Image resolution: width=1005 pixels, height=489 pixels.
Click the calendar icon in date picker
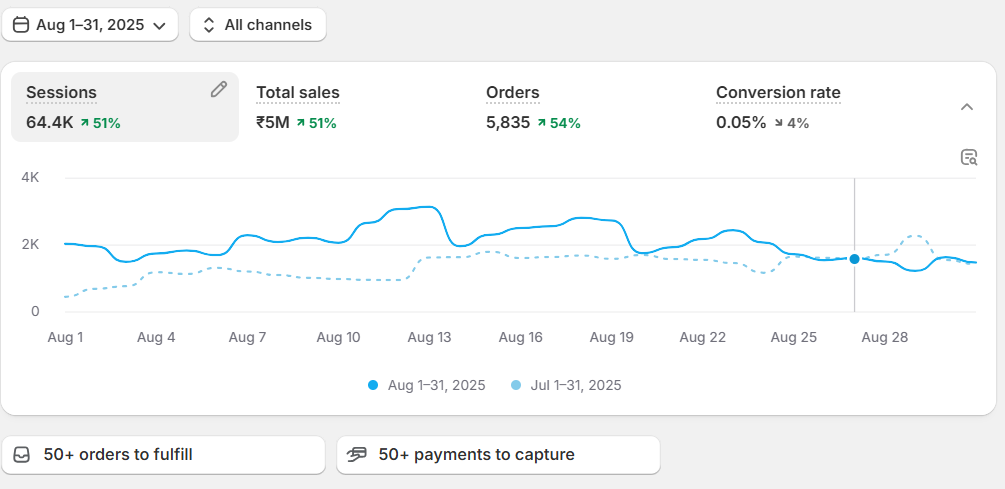coord(21,25)
